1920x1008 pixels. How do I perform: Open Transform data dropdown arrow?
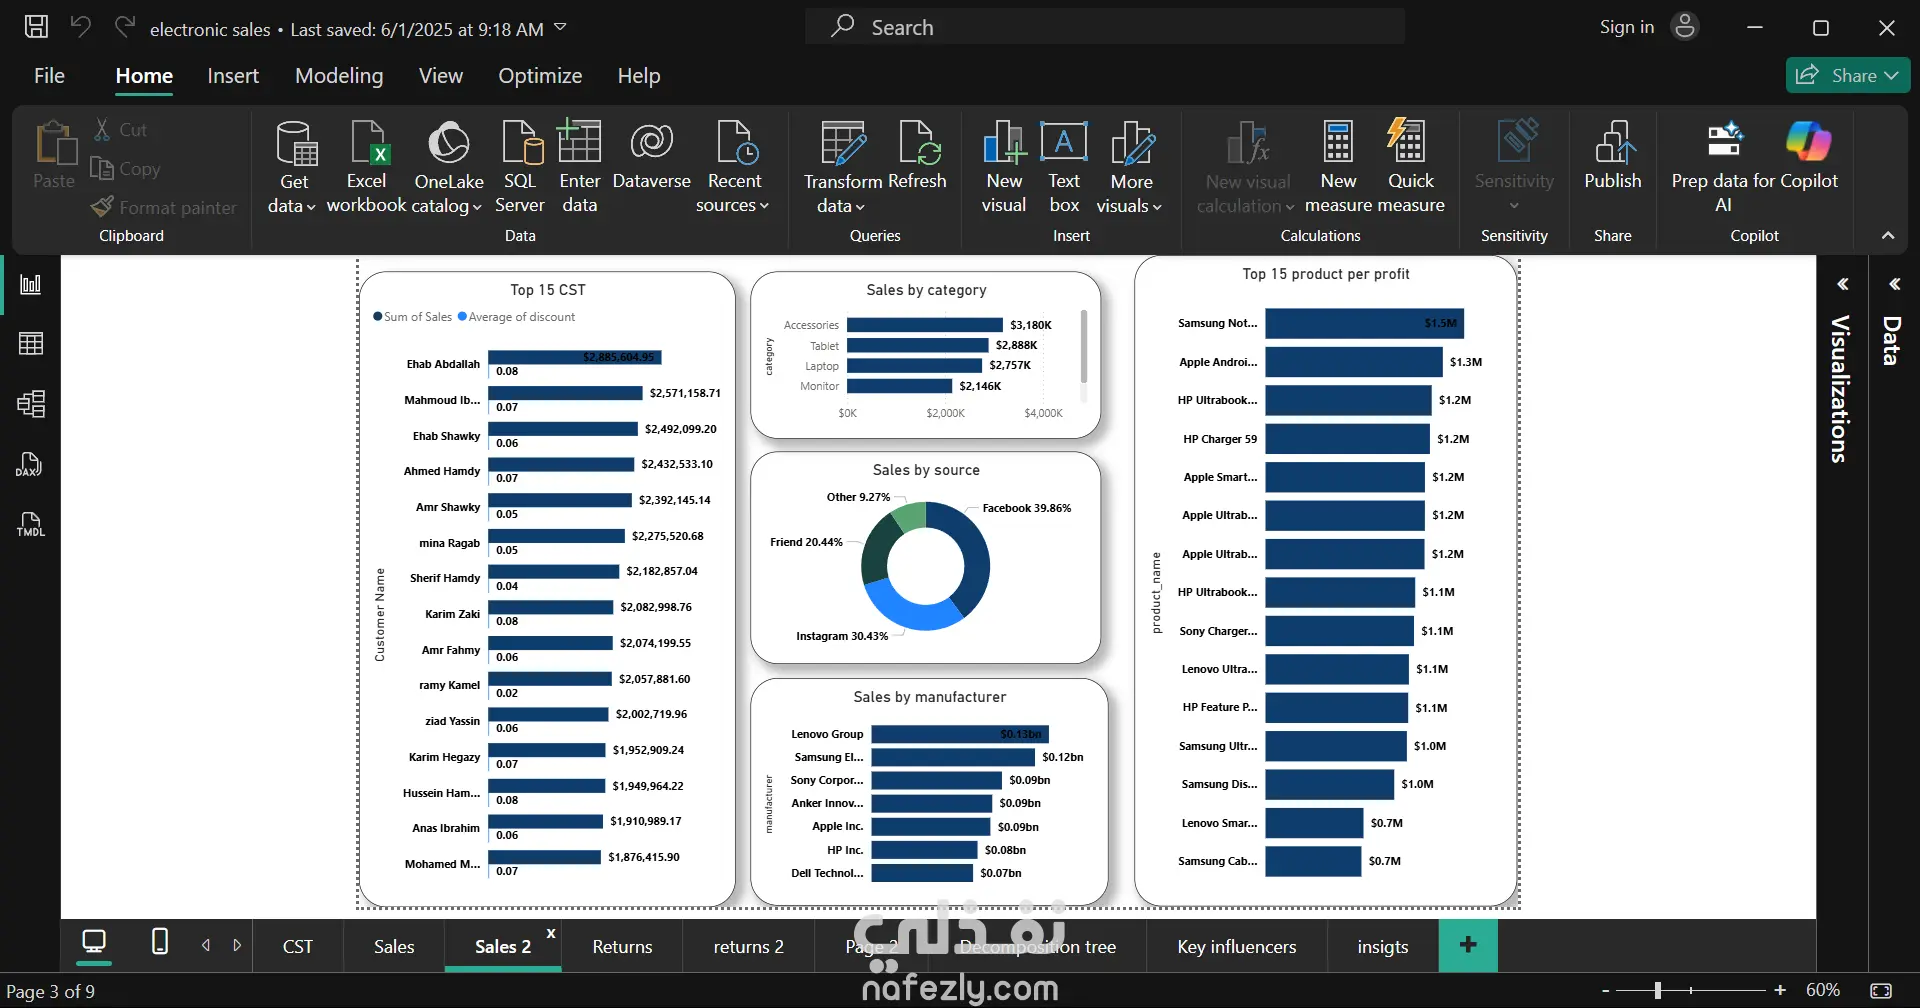click(841, 205)
